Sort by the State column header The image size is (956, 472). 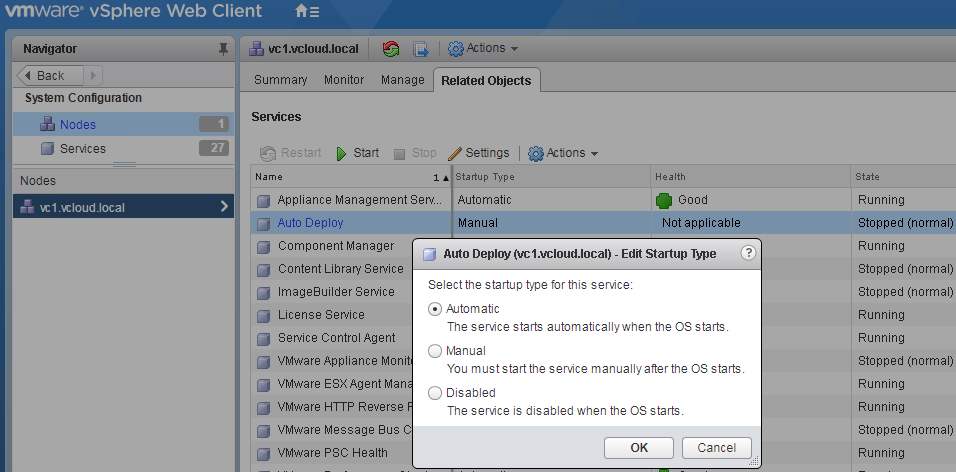[903, 177]
